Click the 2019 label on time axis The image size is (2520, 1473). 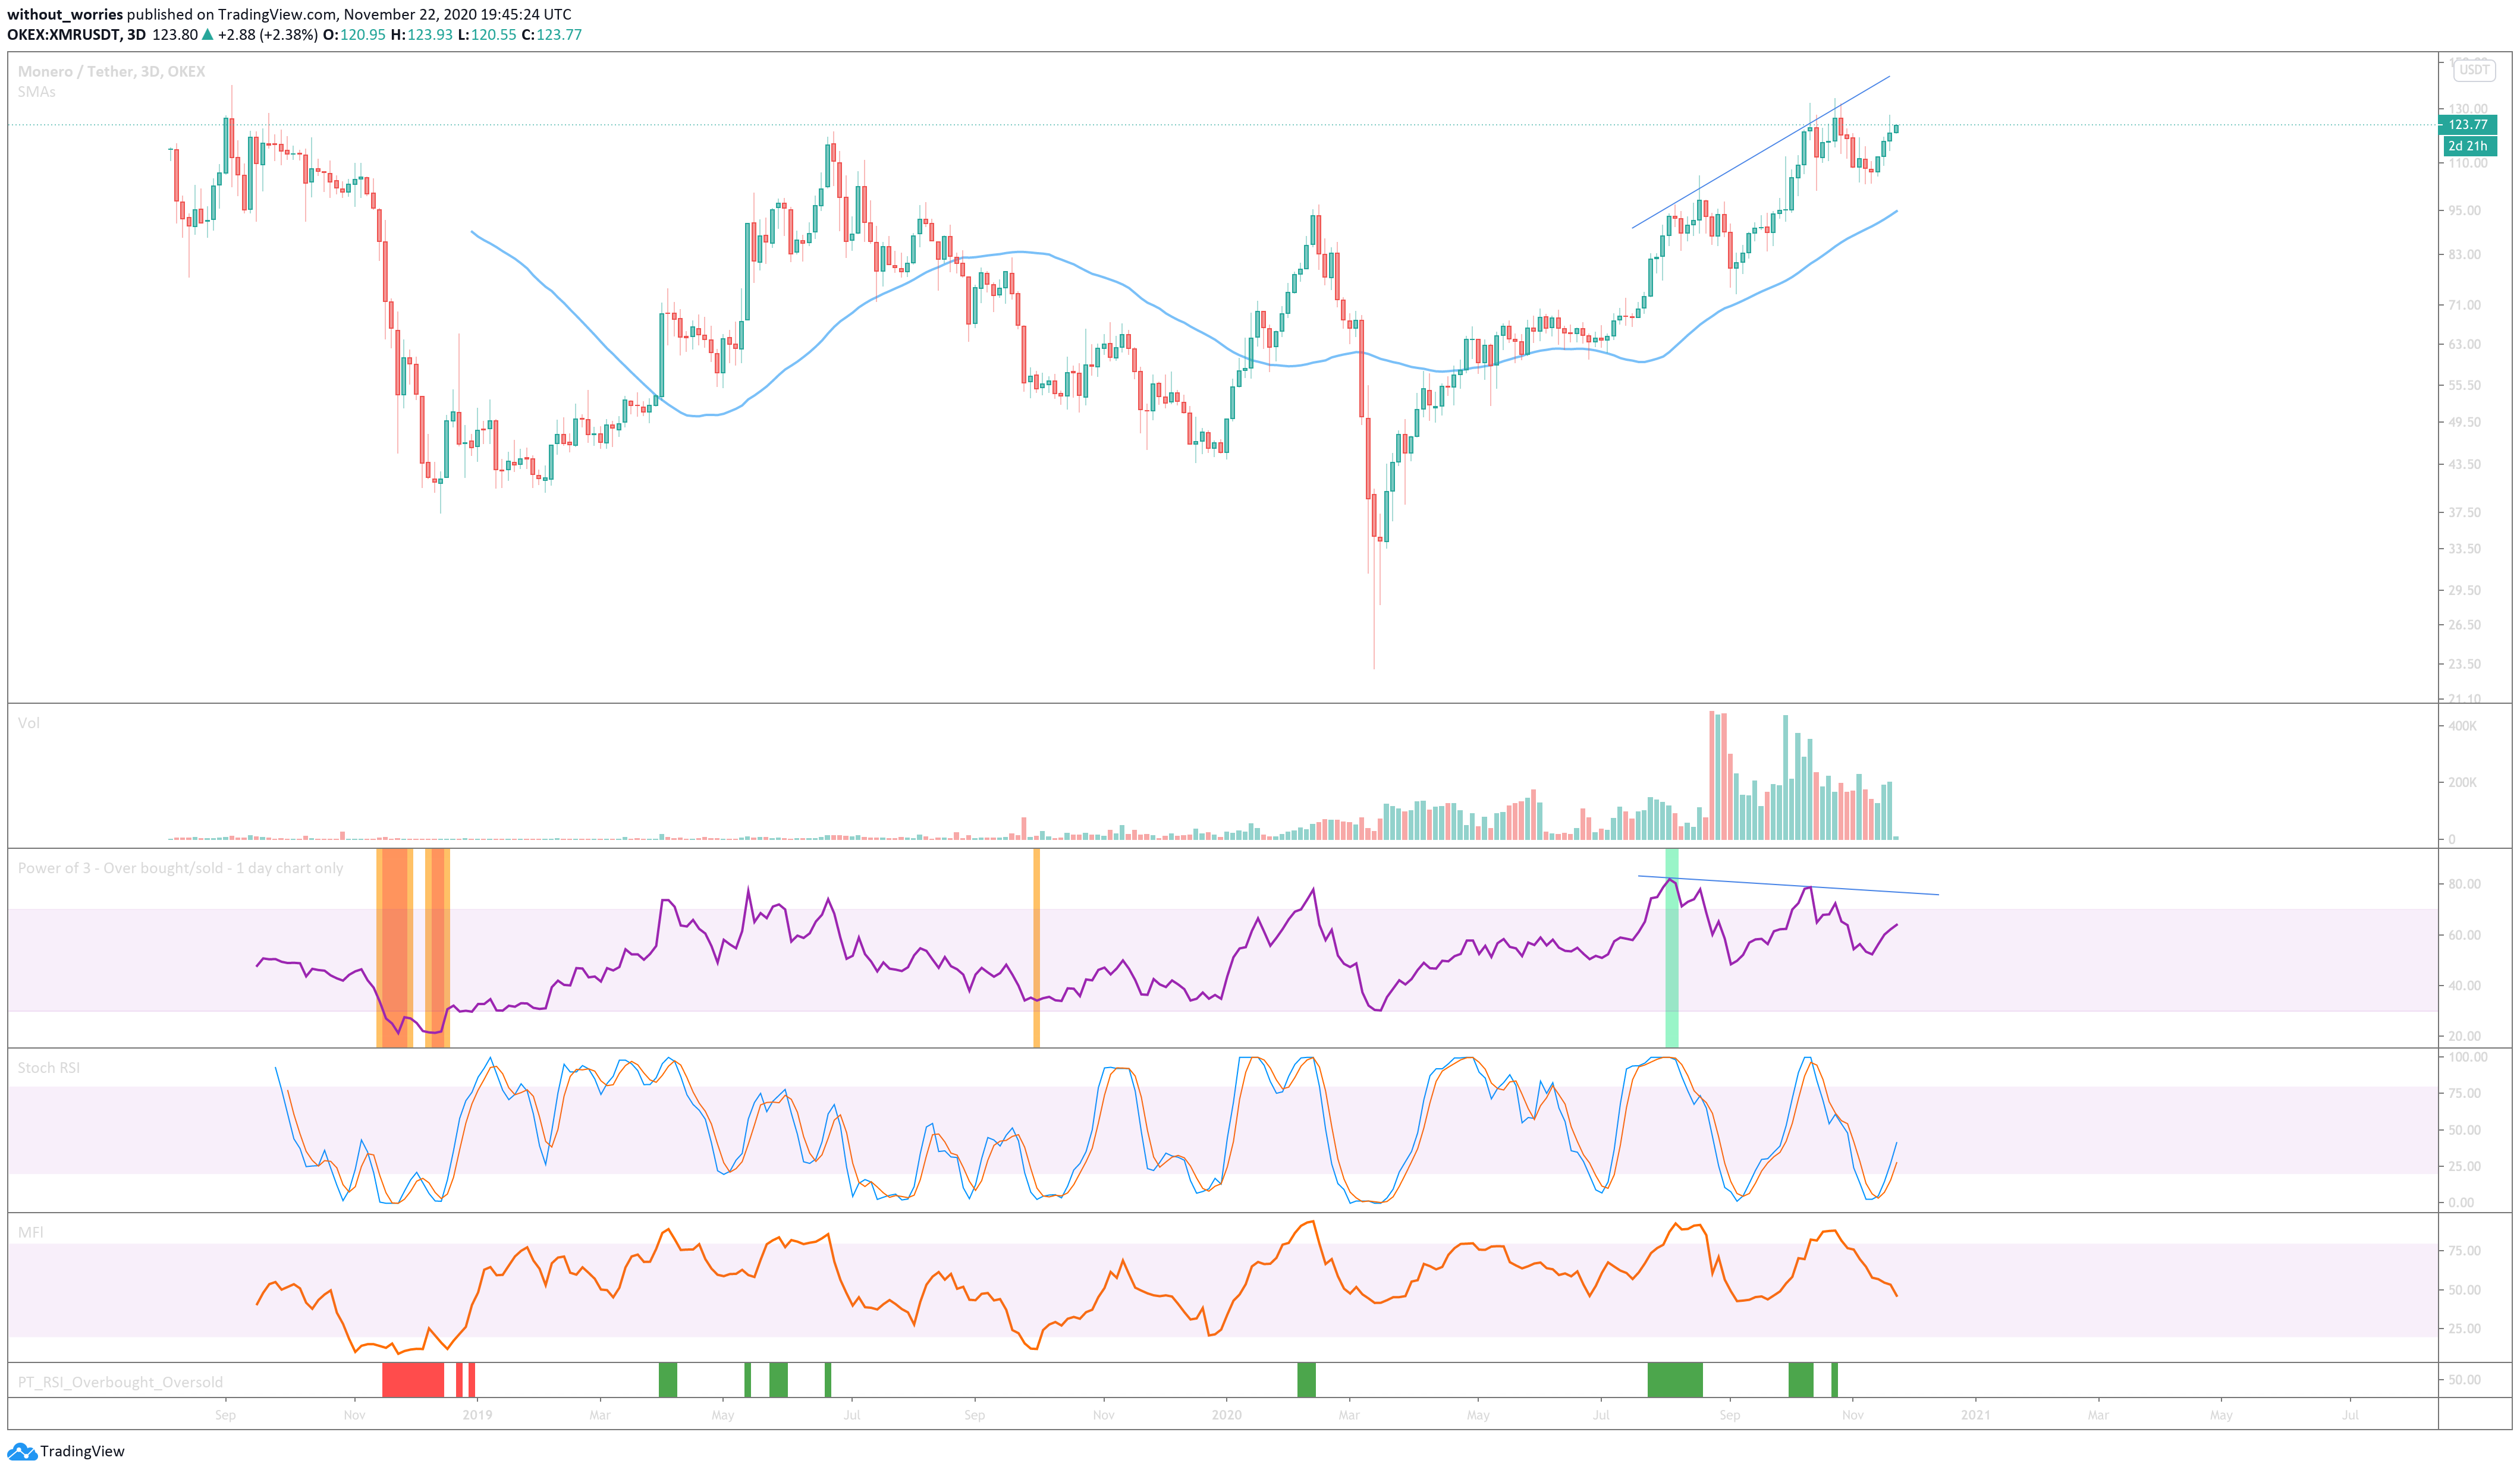coord(477,1415)
